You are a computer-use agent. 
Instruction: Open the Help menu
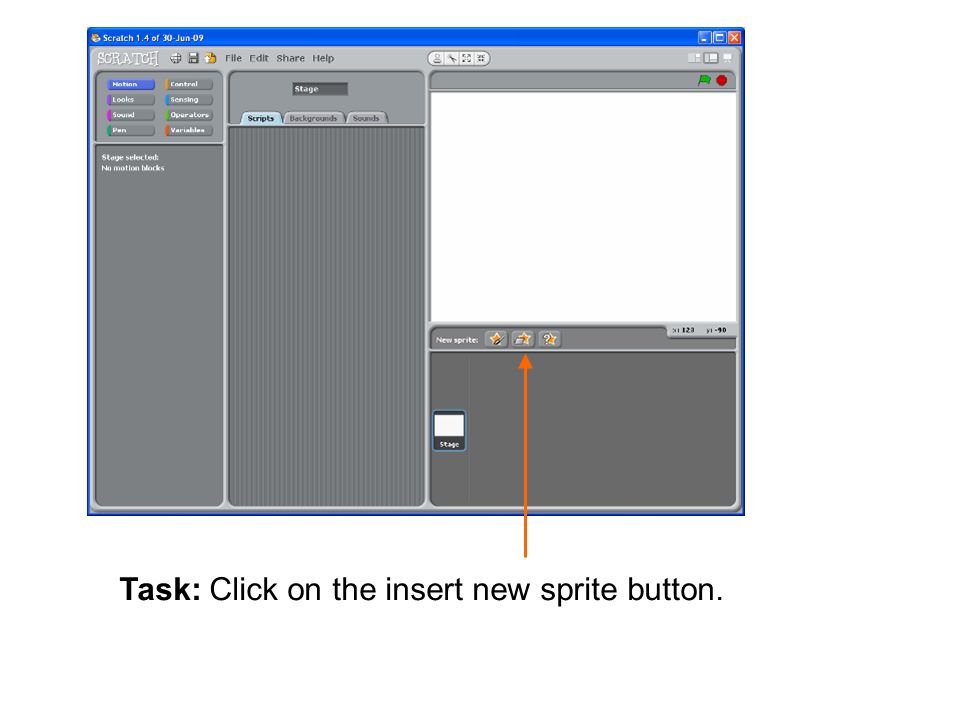tap(323, 58)
